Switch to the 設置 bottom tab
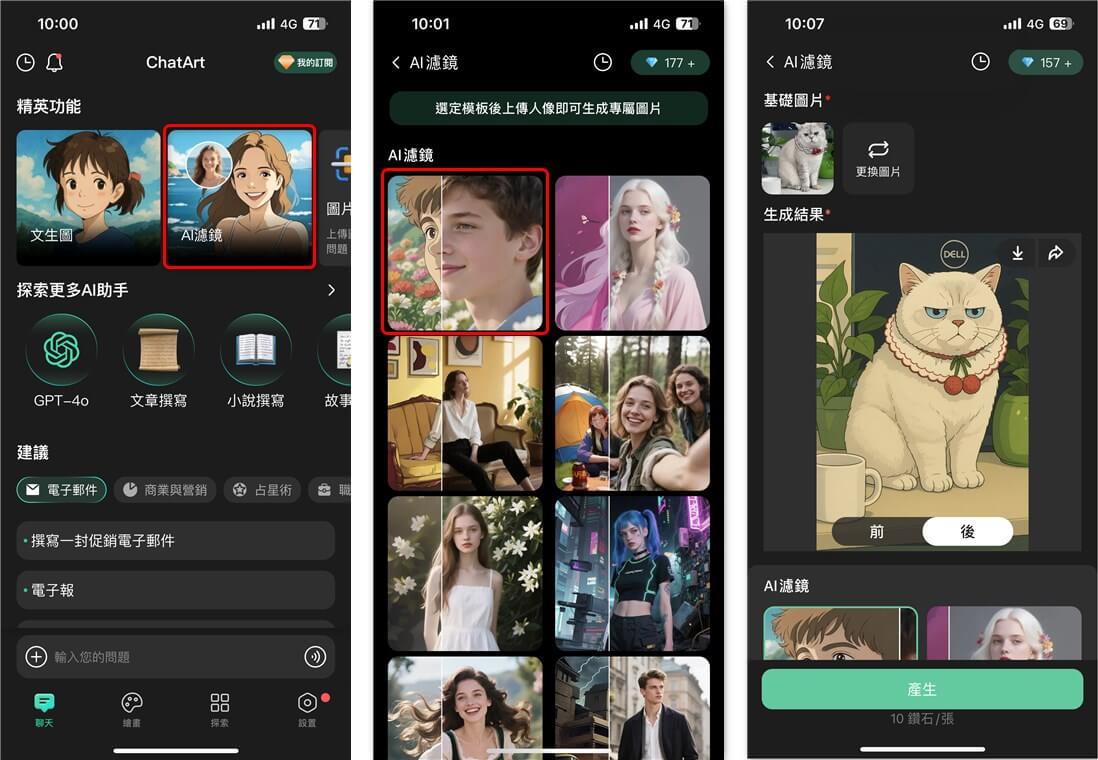1098x760 pixels. coord(308,709)
